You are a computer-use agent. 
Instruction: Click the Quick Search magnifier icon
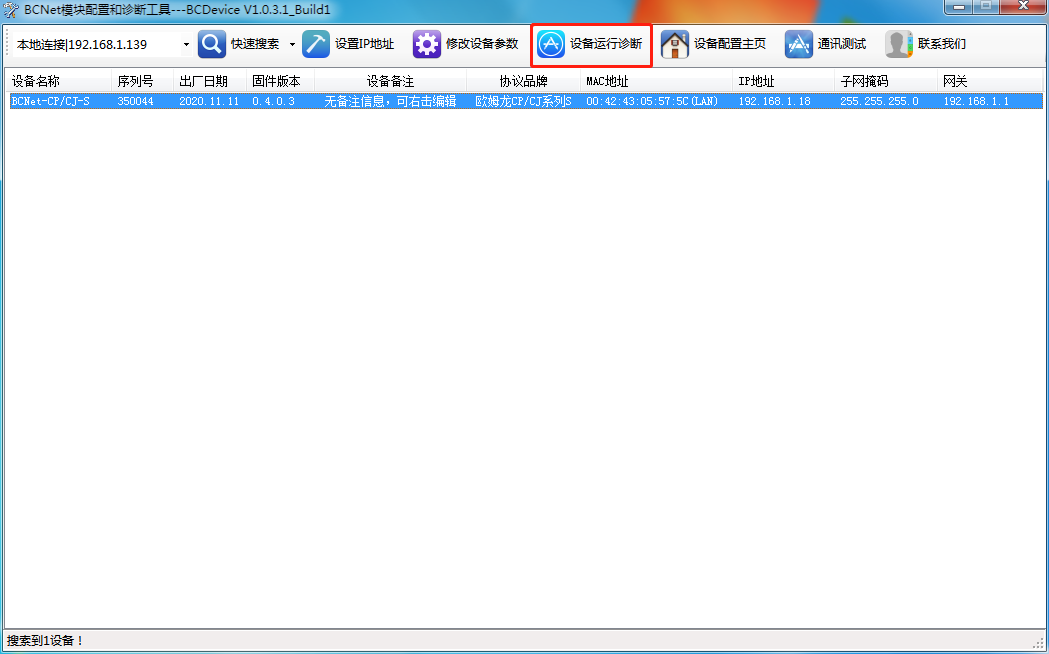[212, 45]
